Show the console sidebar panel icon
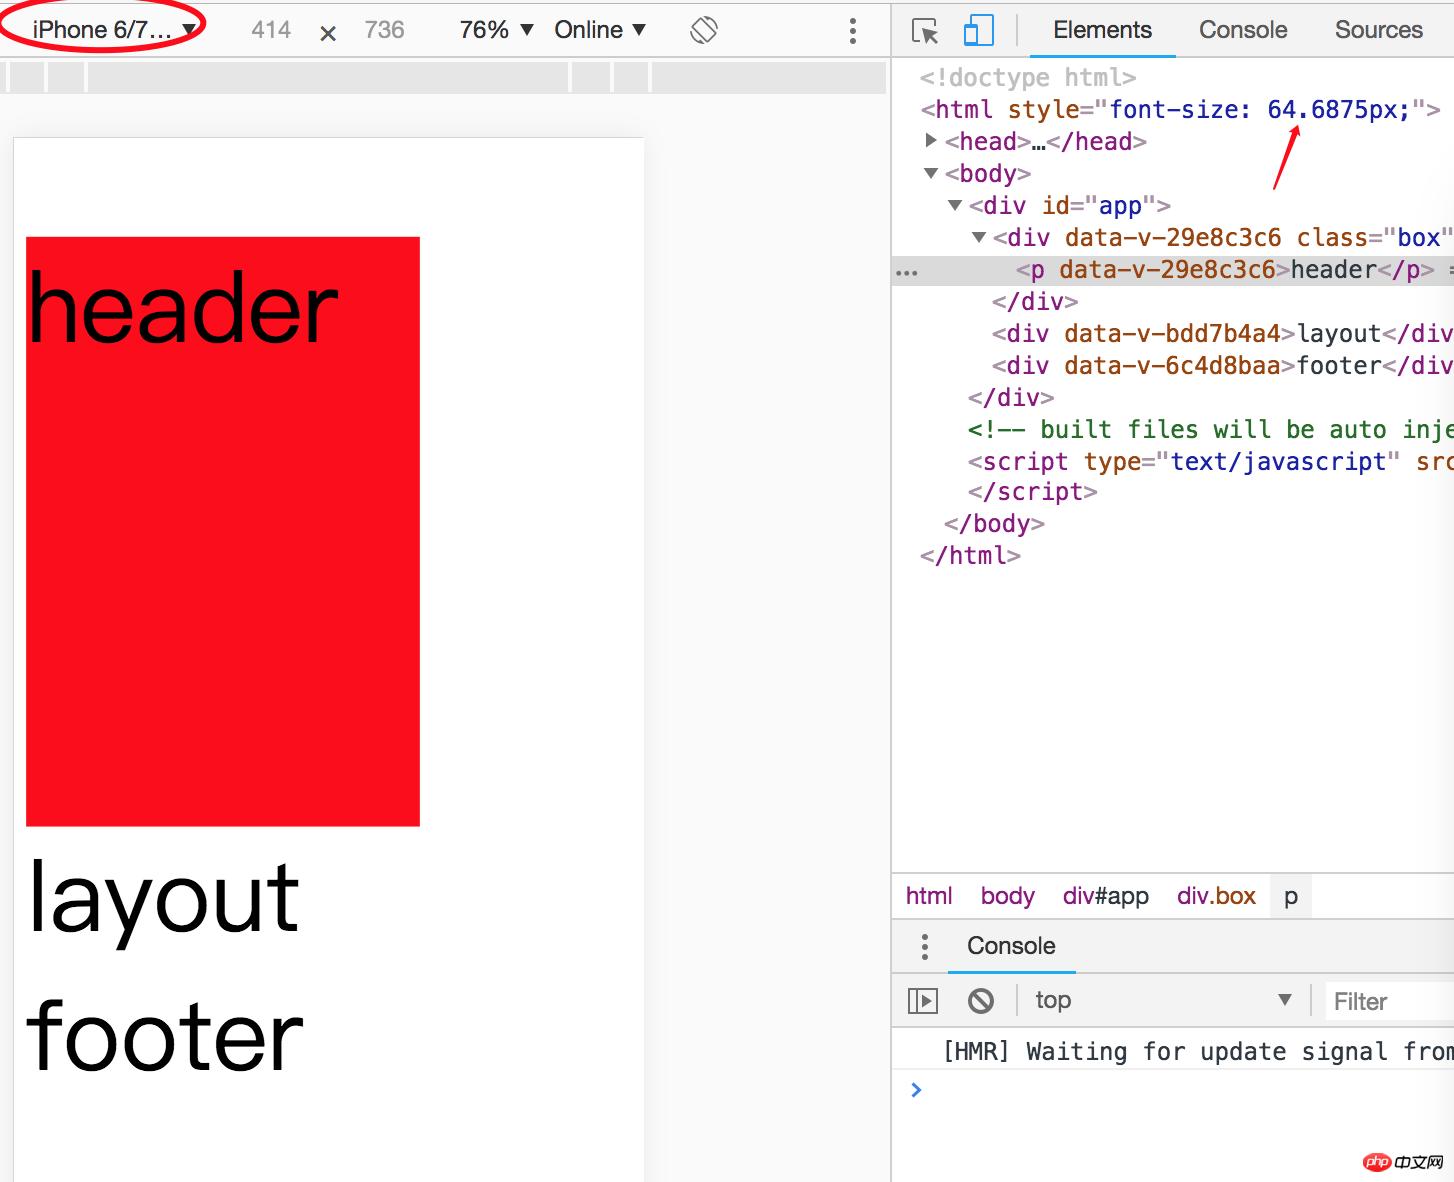 (922, 1000)
